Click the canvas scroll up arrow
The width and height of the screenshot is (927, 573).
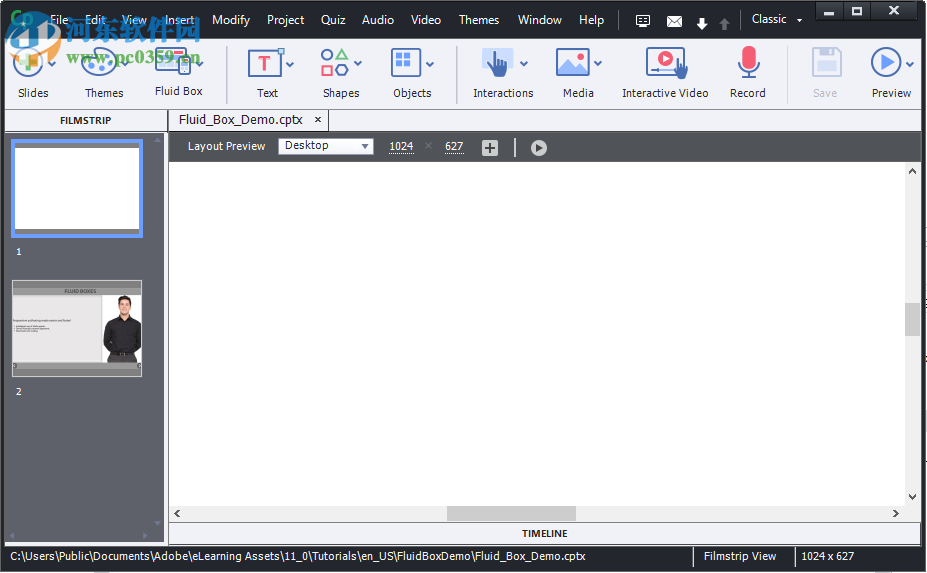click(912, 171)
